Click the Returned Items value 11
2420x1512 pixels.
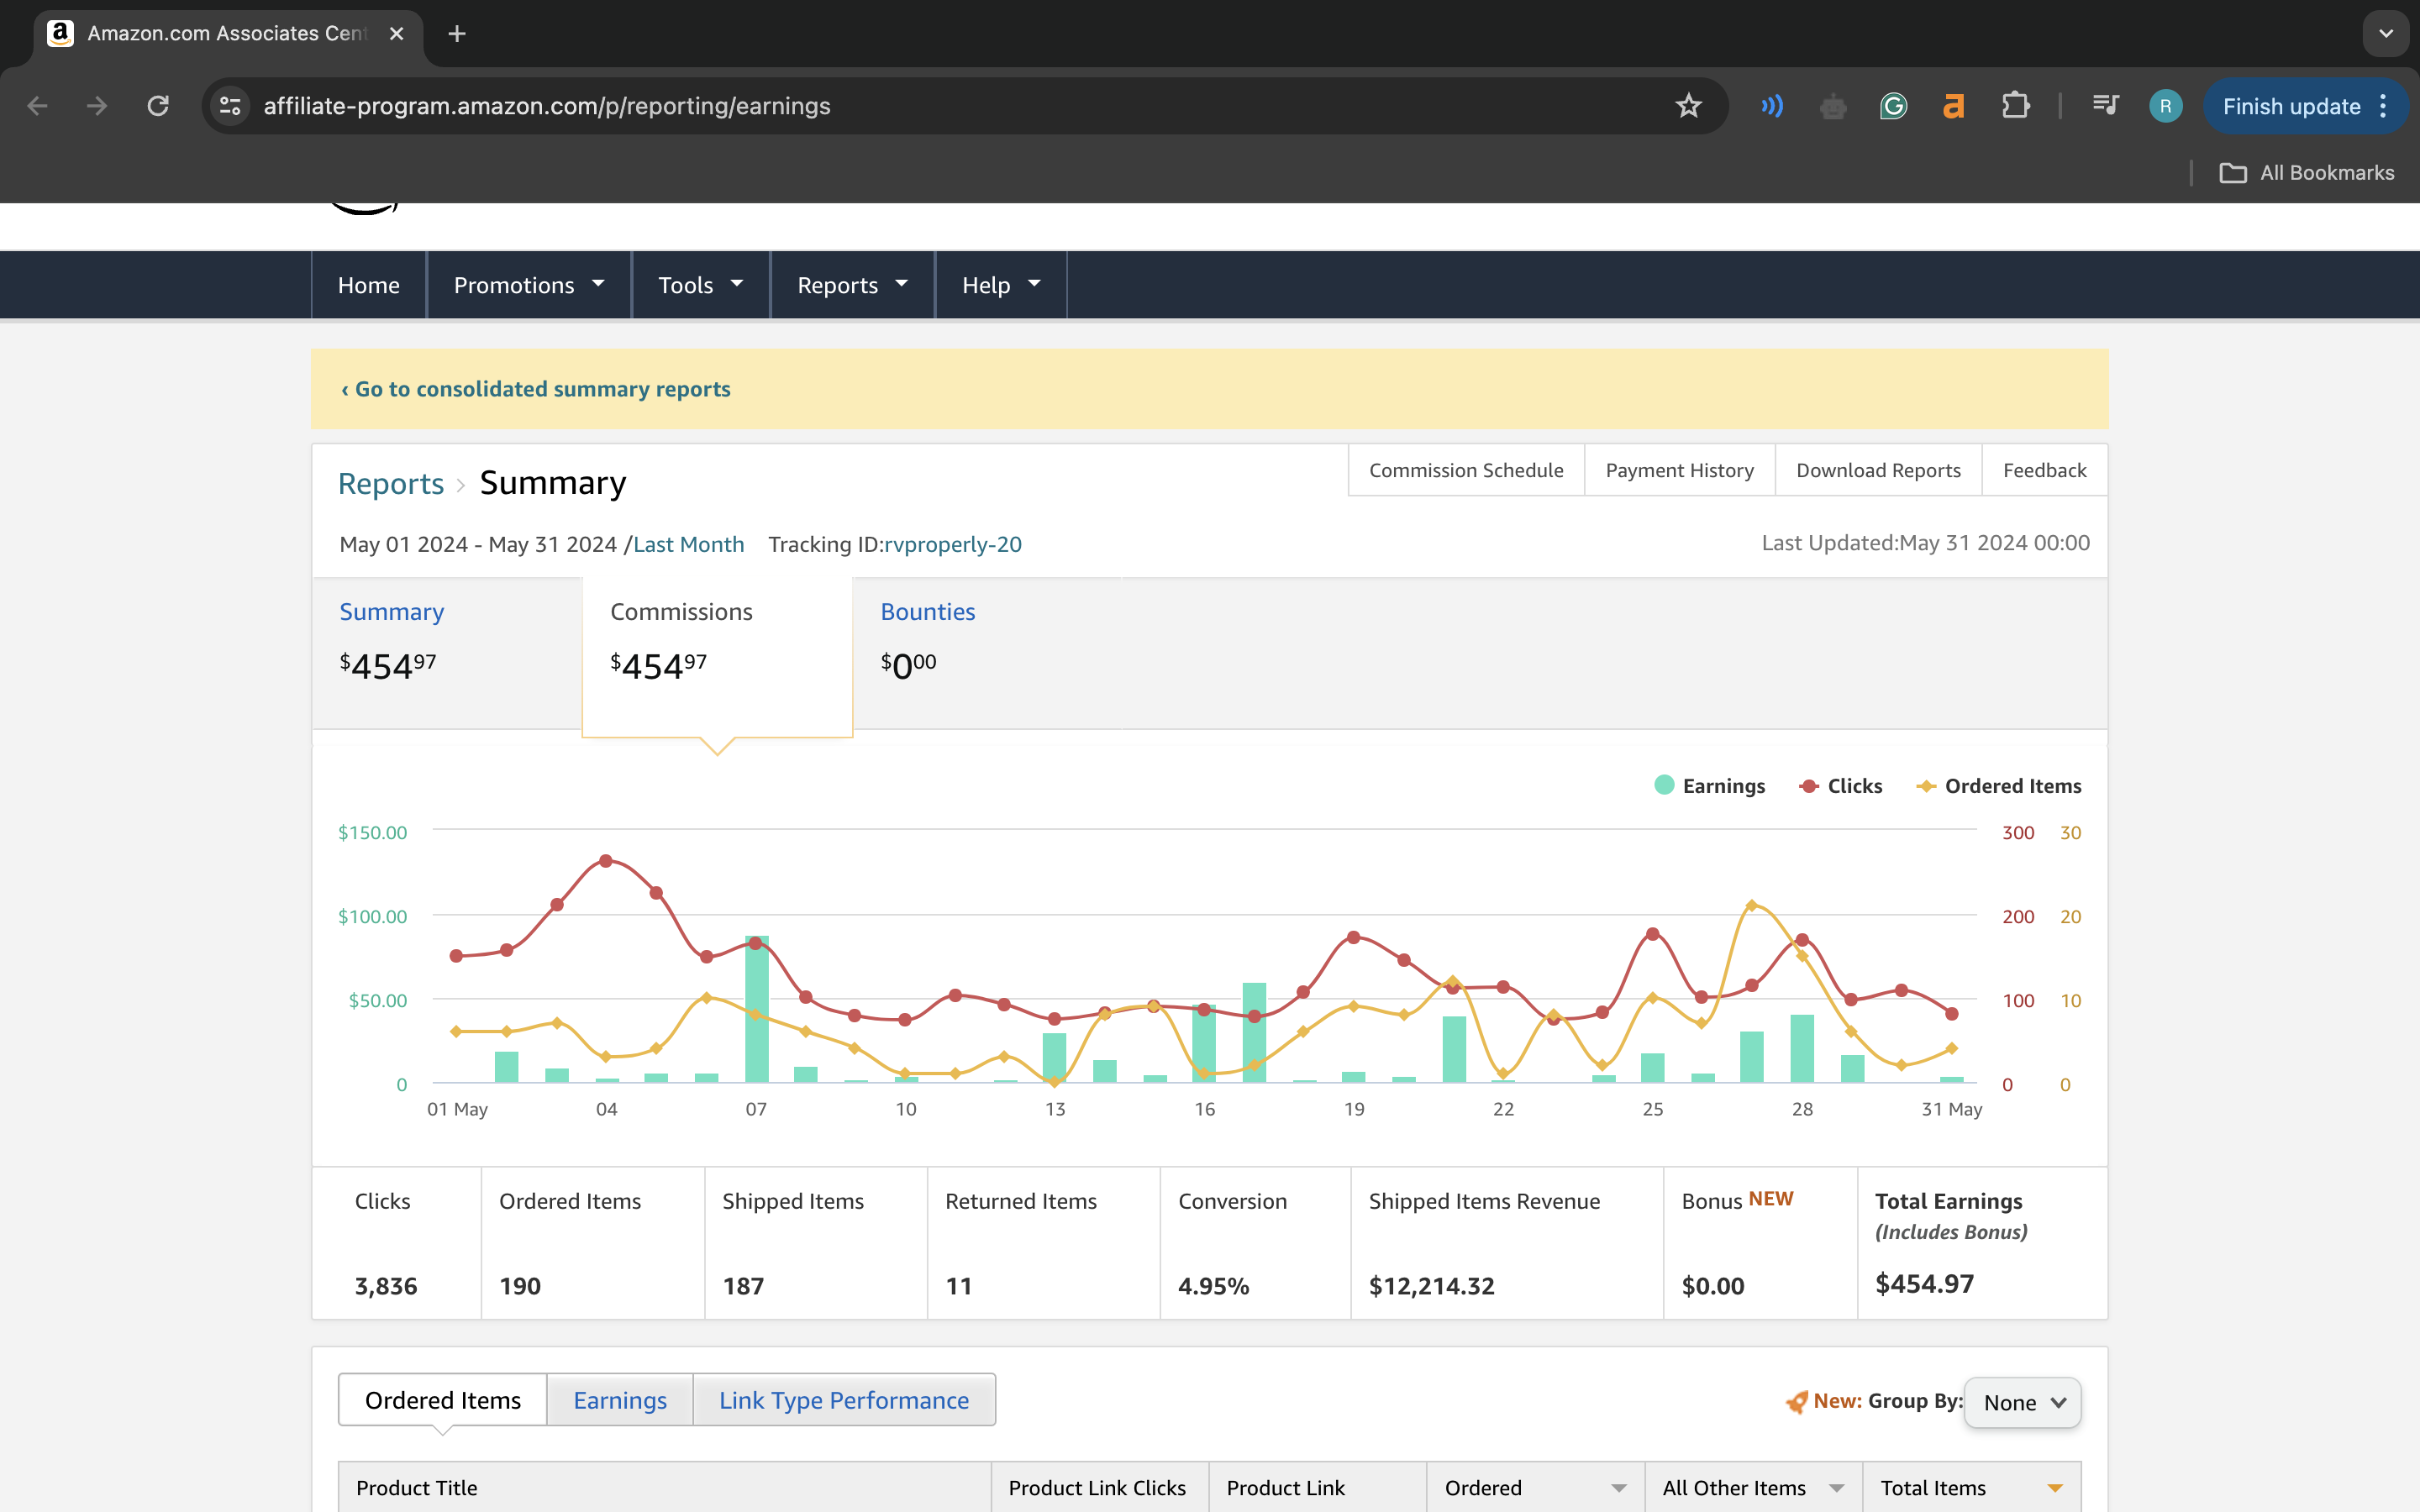pyautogui.click(x=958, y=1286)
